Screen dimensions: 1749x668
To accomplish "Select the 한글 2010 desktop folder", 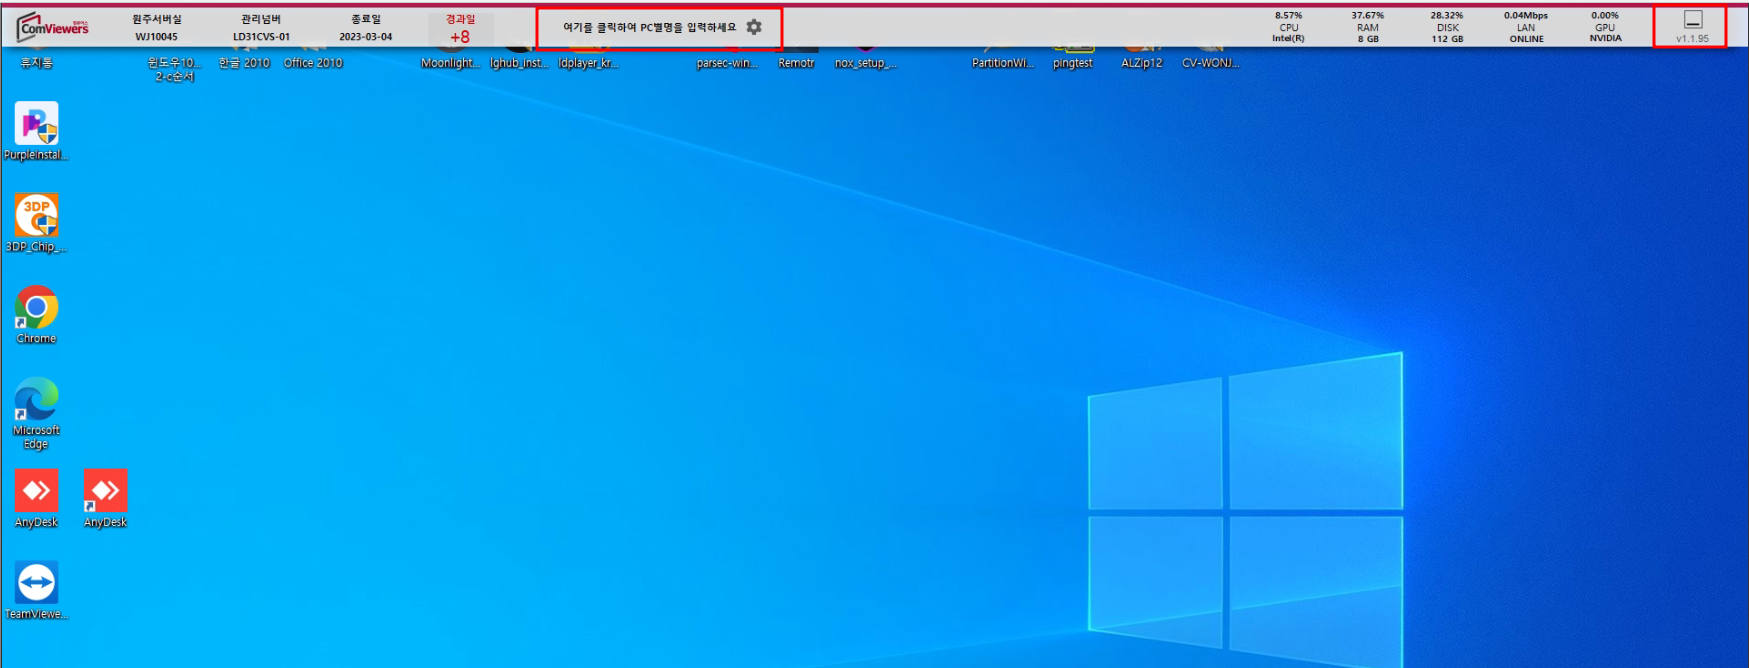I will (x=244, y=58).
